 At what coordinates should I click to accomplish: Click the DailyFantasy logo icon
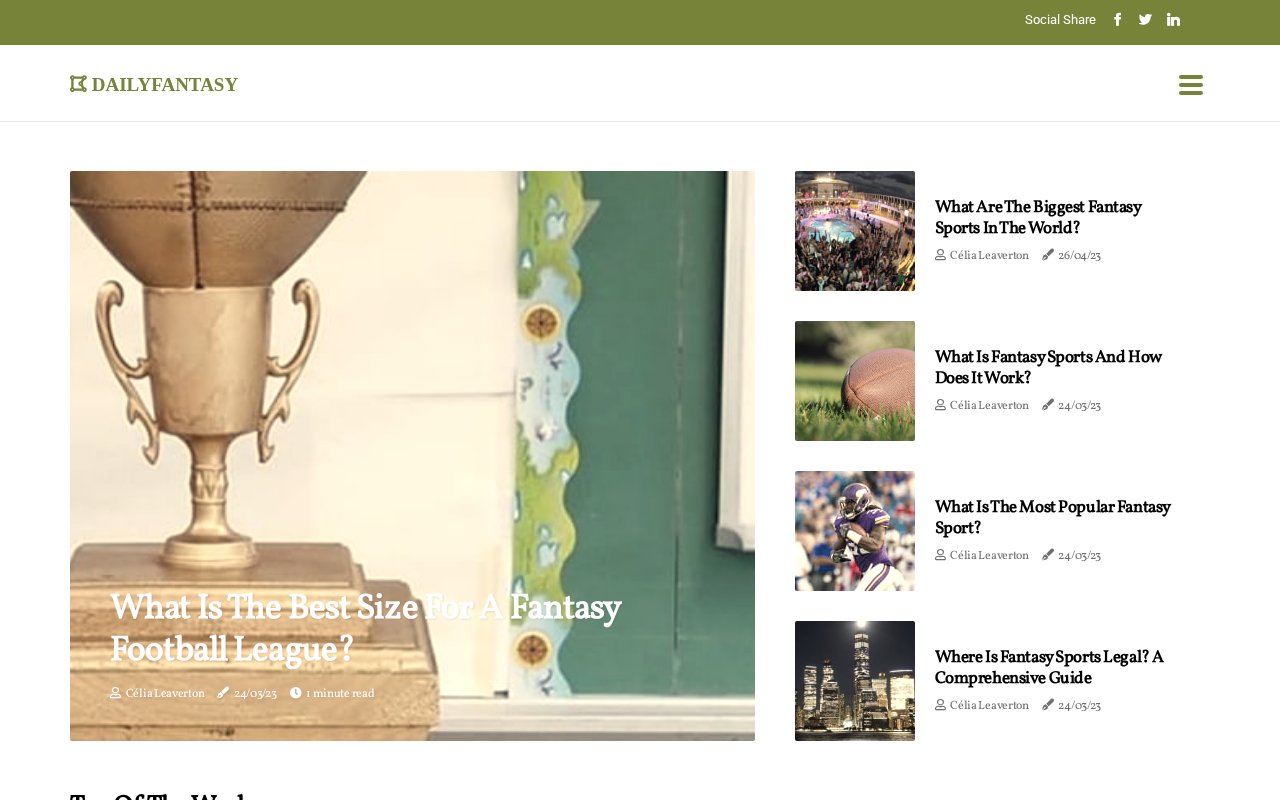[78, 85]
